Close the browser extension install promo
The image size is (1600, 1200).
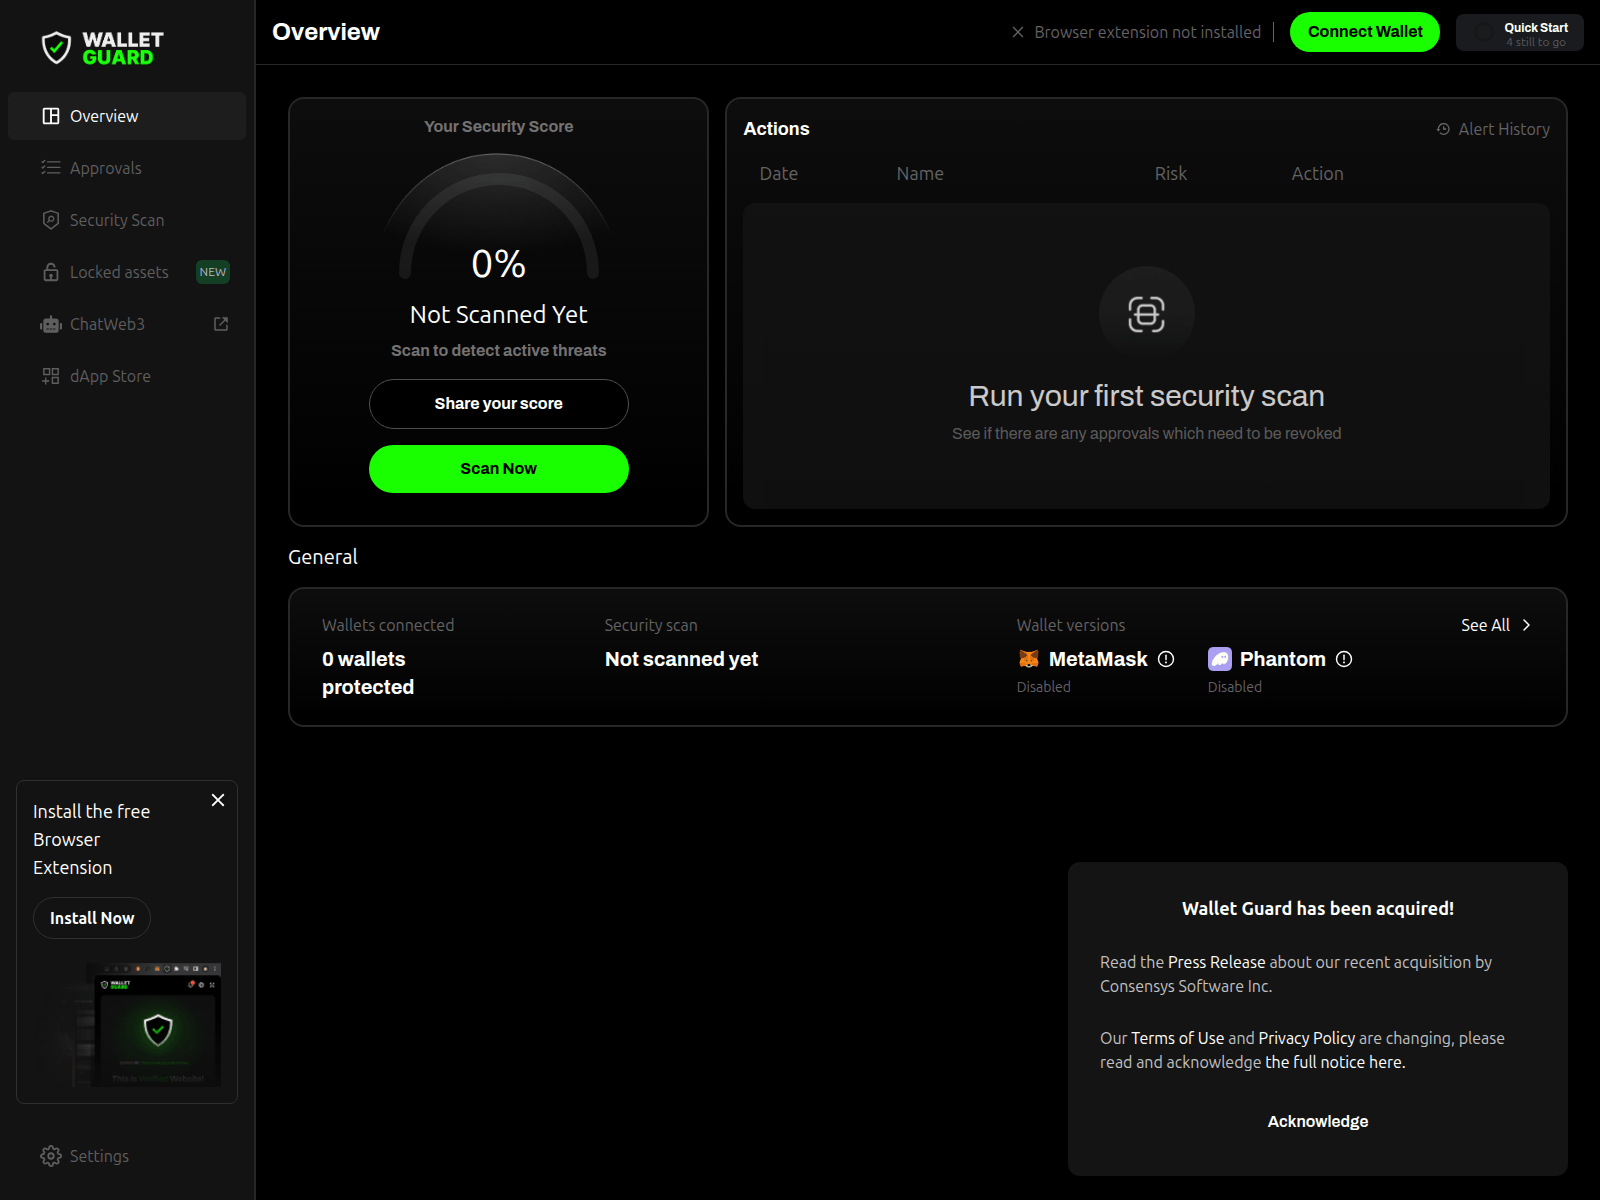pos(217,800)
